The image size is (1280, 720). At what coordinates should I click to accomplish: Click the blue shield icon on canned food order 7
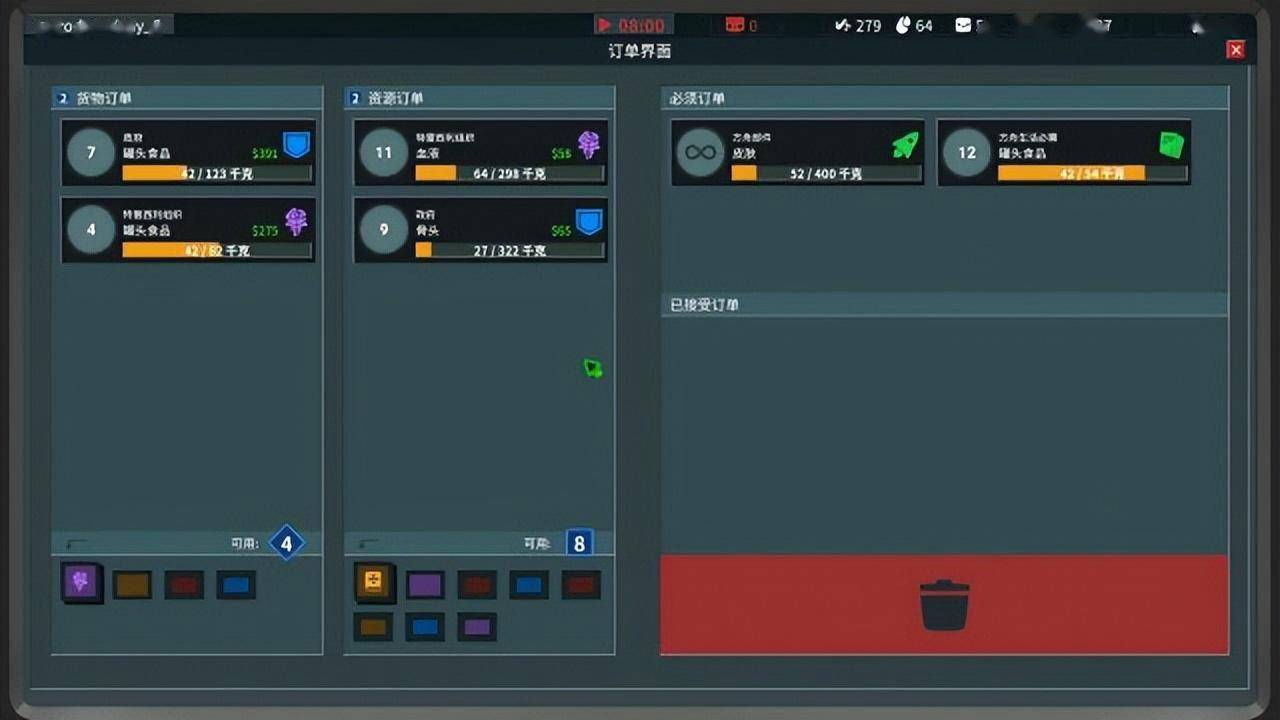click(296, 145)
